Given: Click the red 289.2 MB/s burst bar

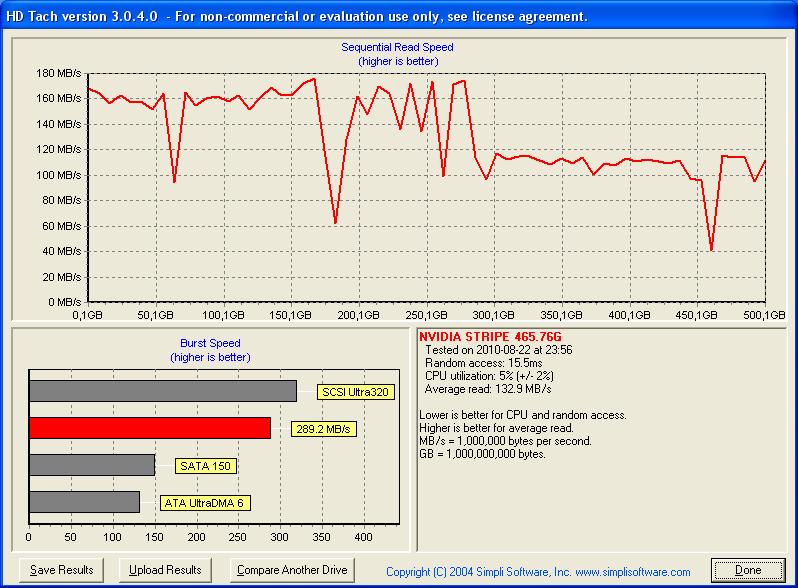Looking at the screenshot, I should click(x=150, y=428).
